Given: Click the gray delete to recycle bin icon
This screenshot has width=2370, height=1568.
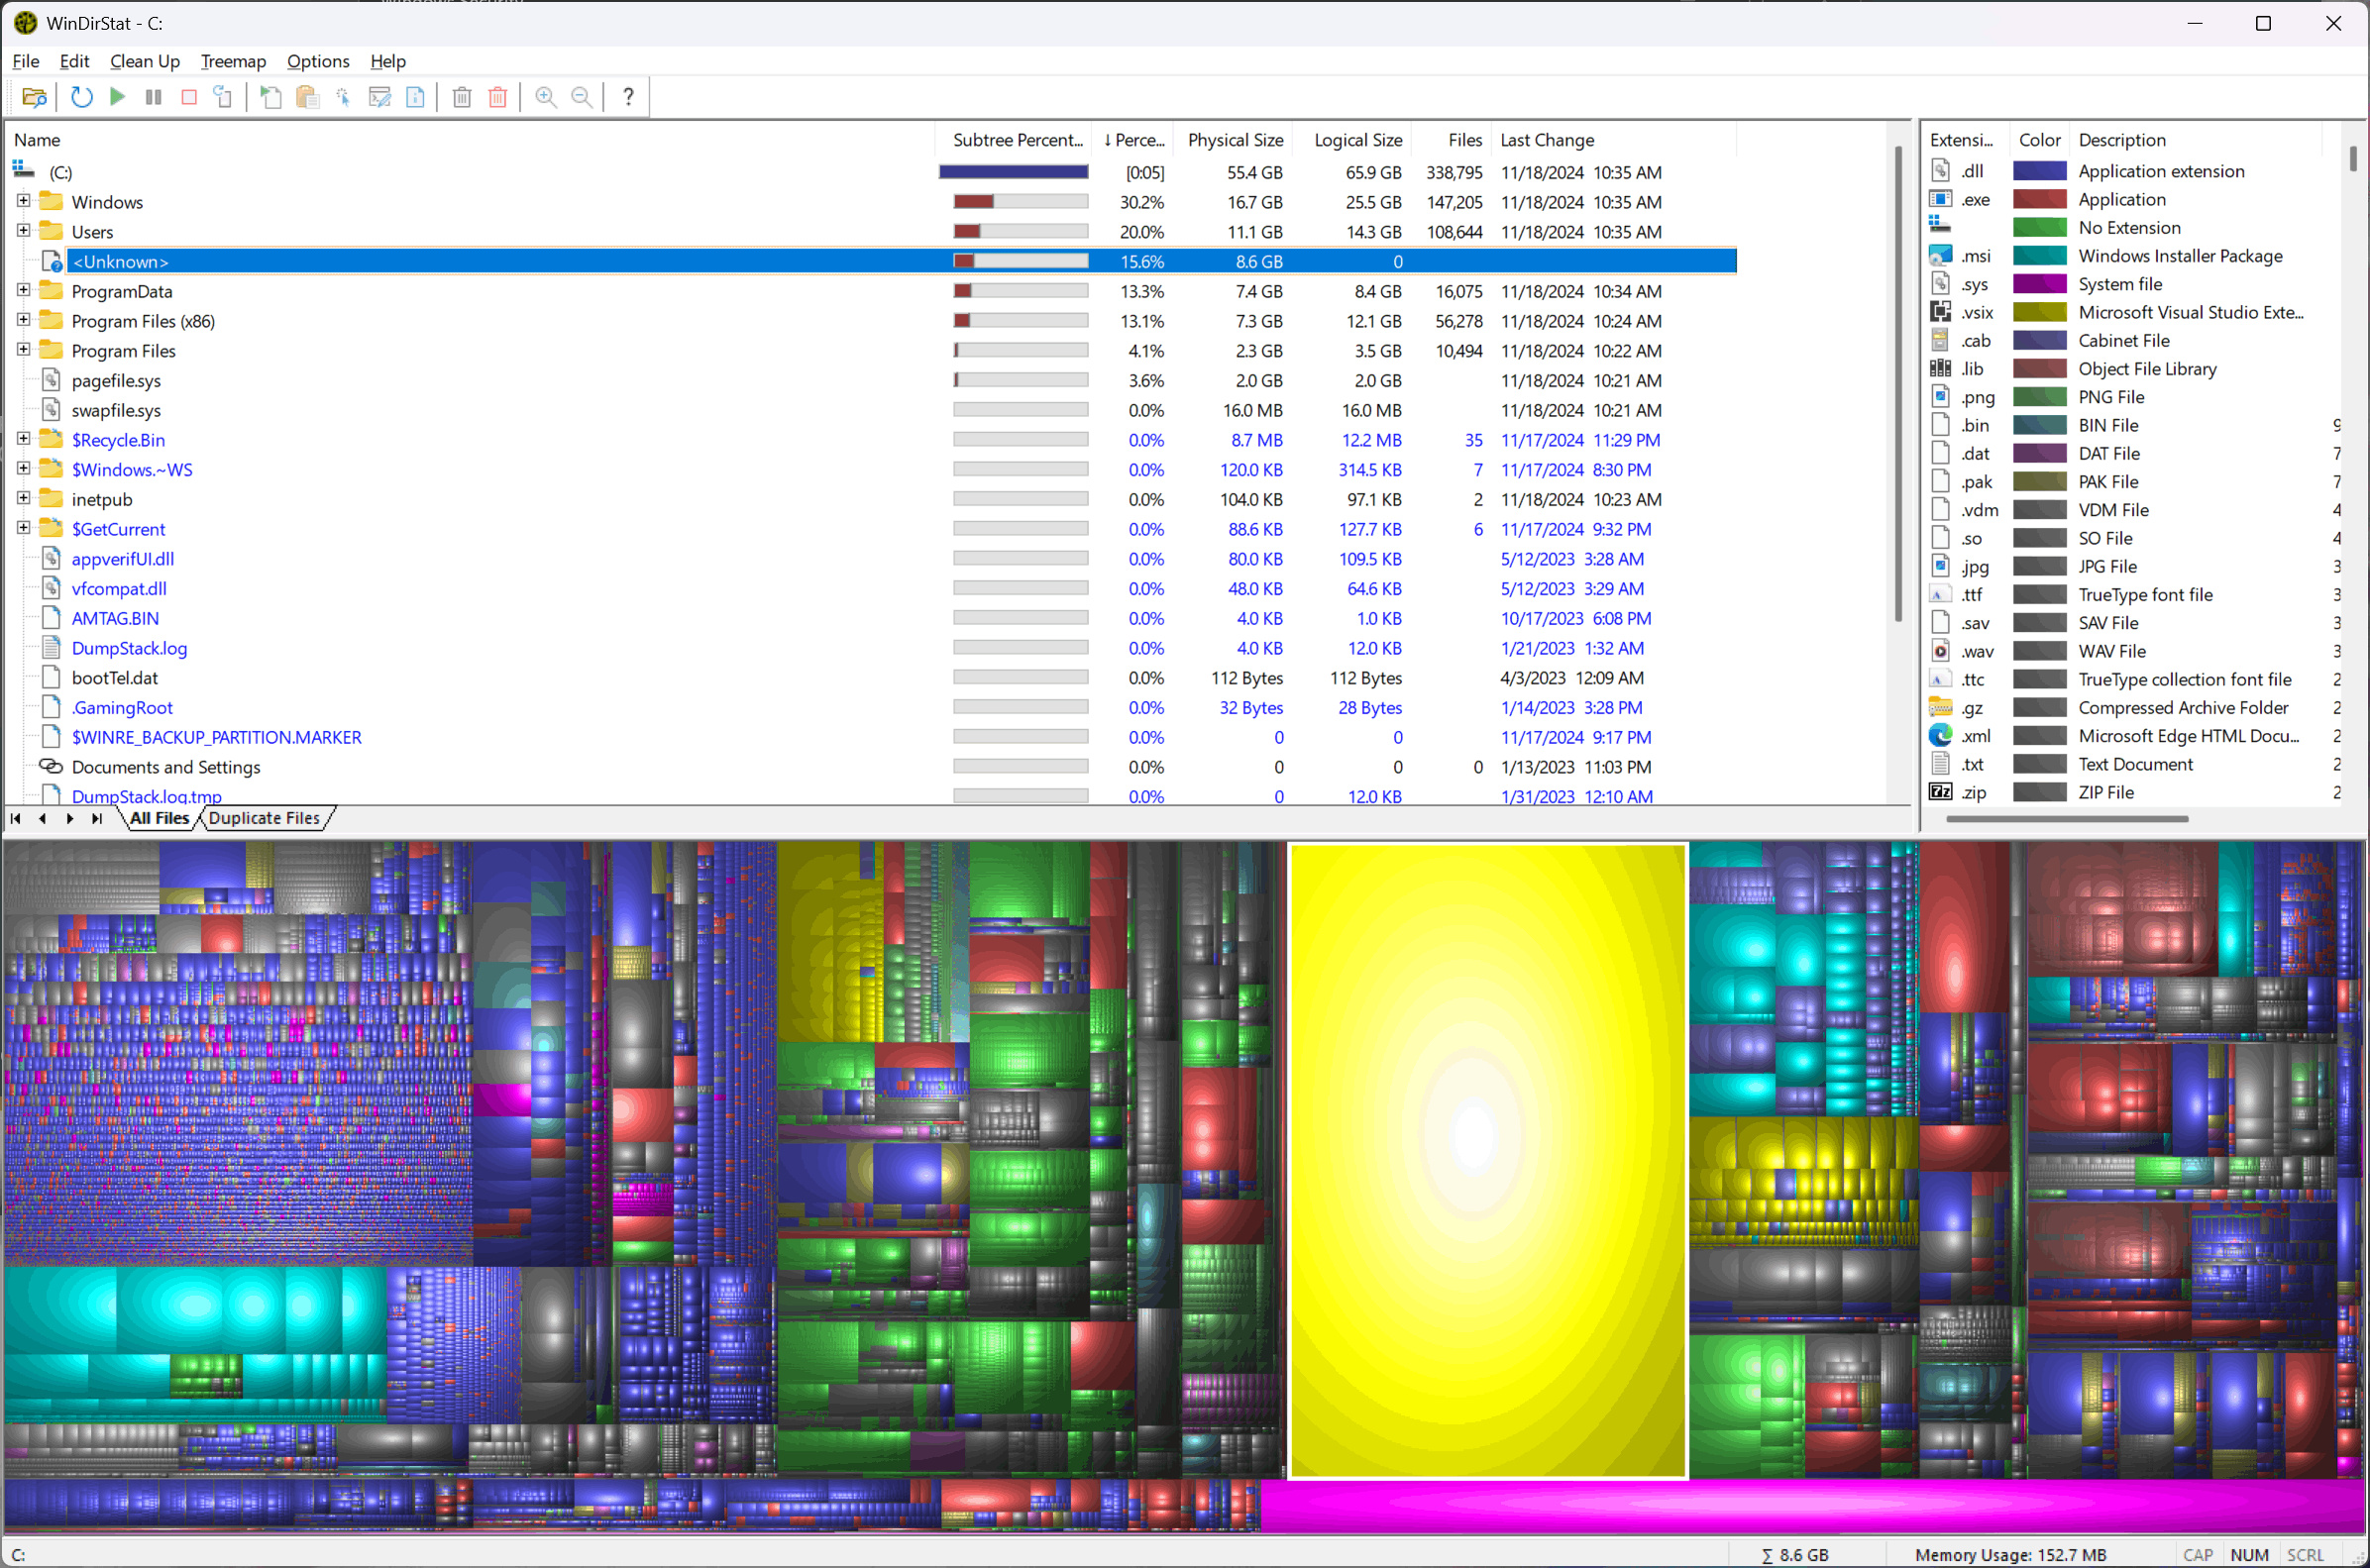Looking at the screenshot, I should 461,97.
